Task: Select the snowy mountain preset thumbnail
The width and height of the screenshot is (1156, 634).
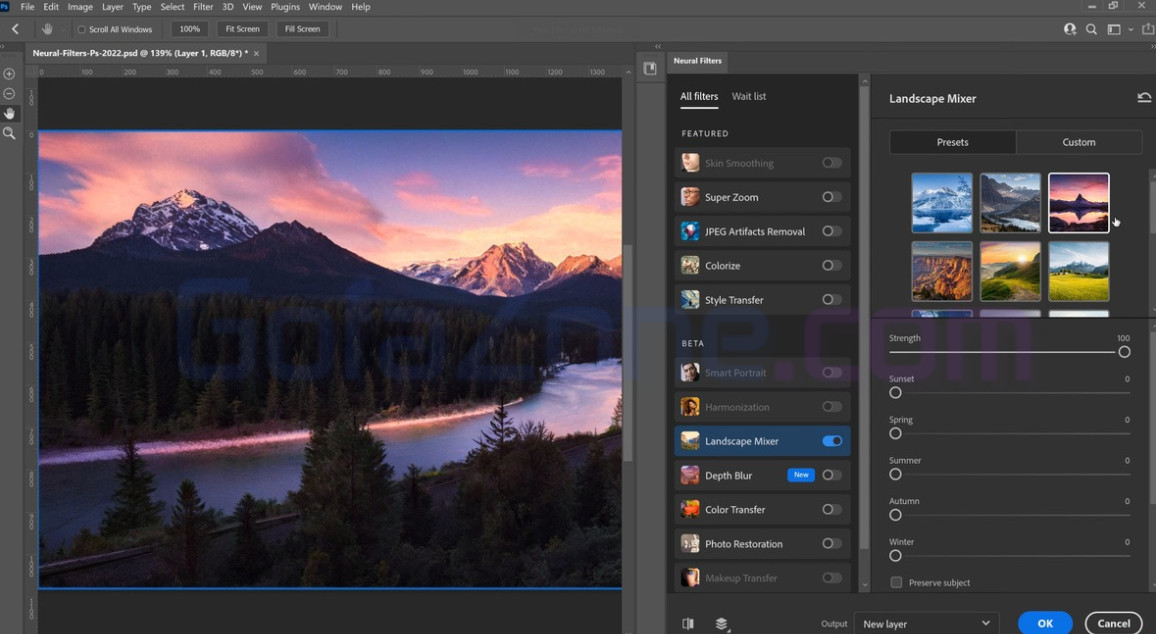Action: pyautogui.click(x=941, y=203)
